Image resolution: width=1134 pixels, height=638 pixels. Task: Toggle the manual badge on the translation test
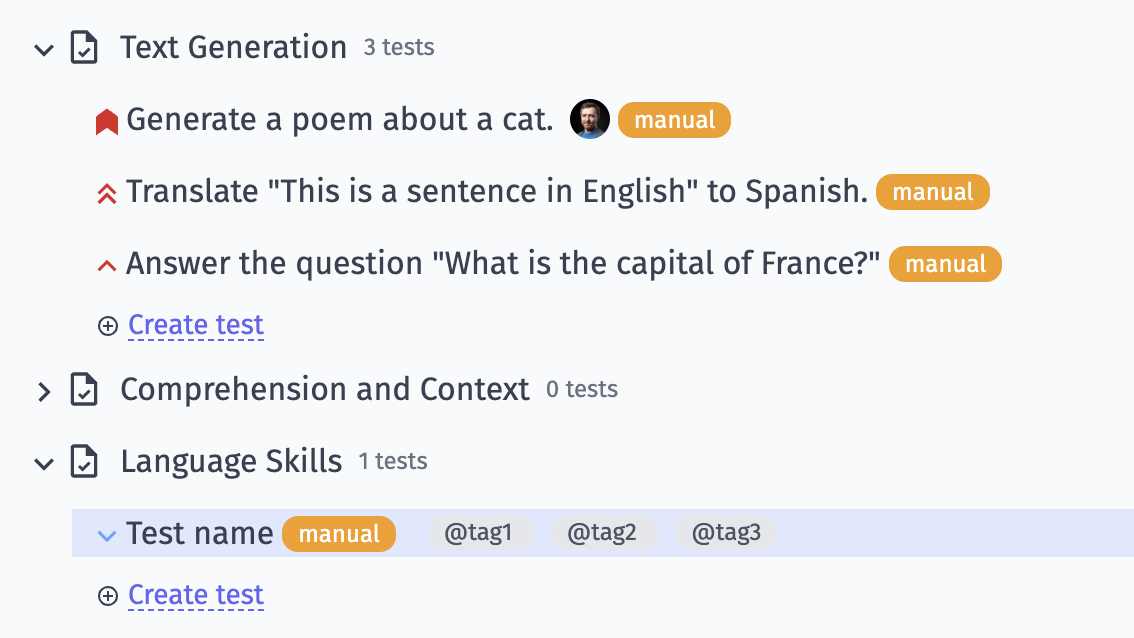[932, 191]
